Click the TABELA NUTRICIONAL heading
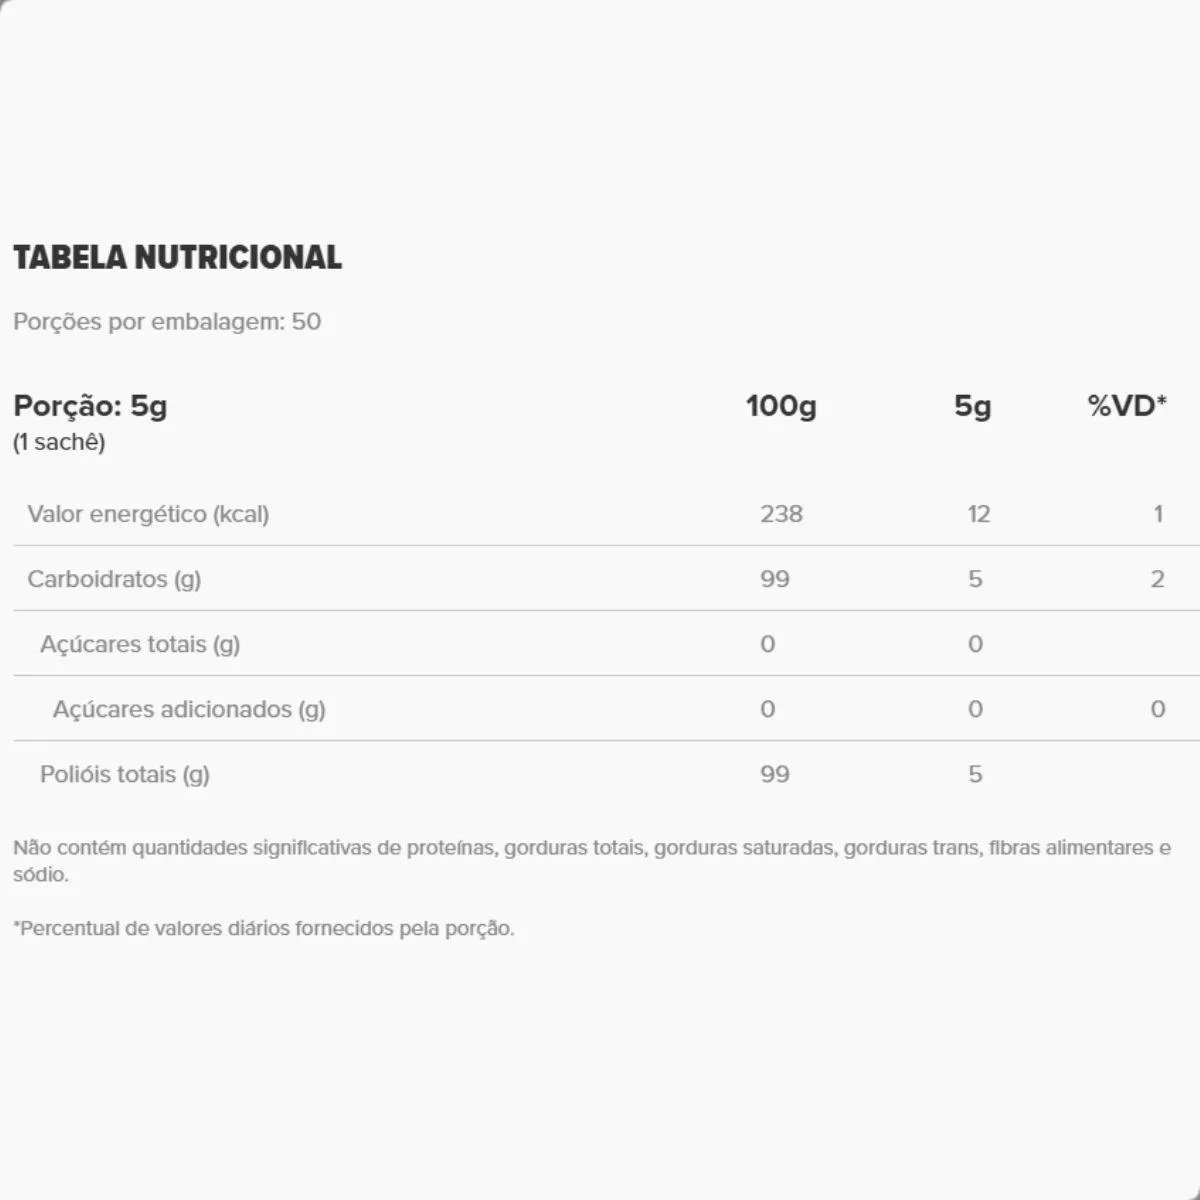1200x1200 pixels. click(177, 257)
